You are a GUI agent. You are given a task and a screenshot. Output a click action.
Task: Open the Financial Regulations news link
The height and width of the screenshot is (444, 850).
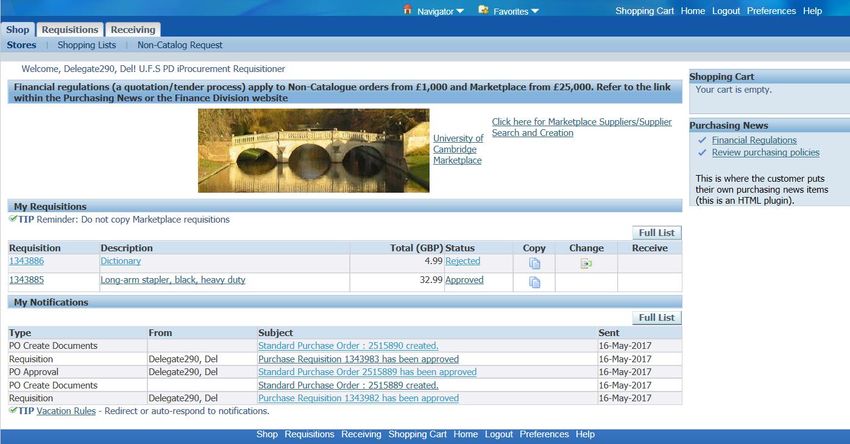(754, 140)
